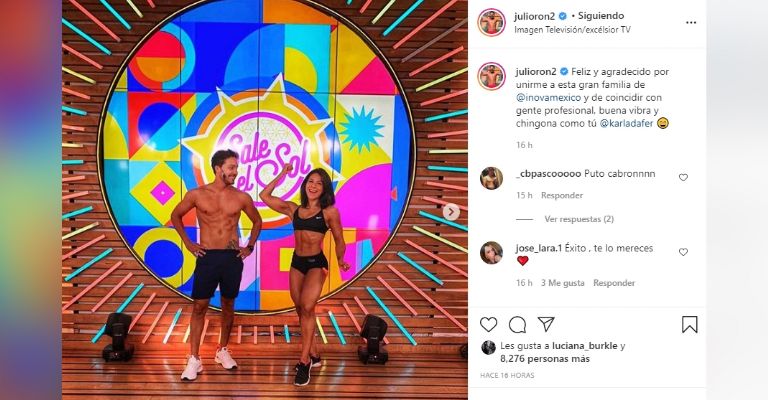Screen dimensions: 768x400
Task: Open location Imagen Televisión/excélsior TV
Action: 572,30
